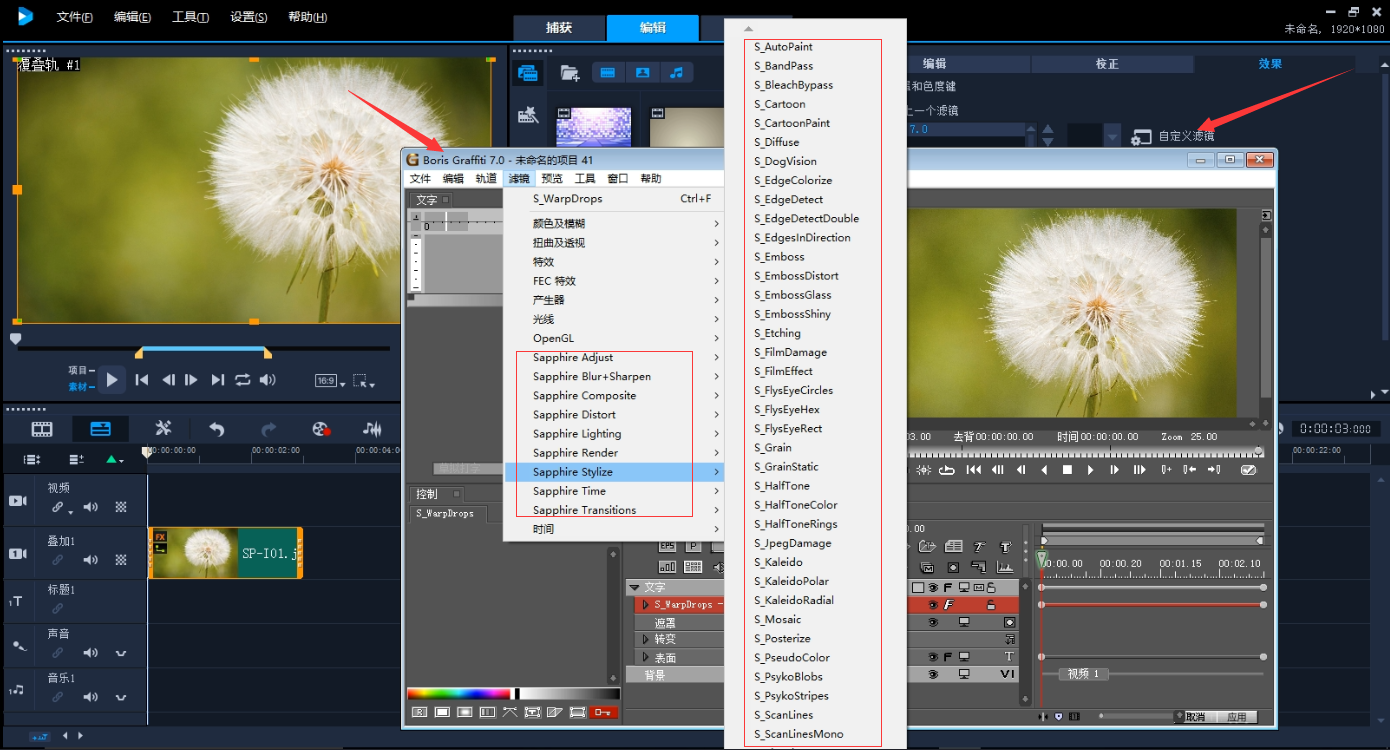The height and width of the screenshot is (750, 1390).
Task: Open the 16:9 aspect ratio dropdown
Action: click(x=330, y=381)
